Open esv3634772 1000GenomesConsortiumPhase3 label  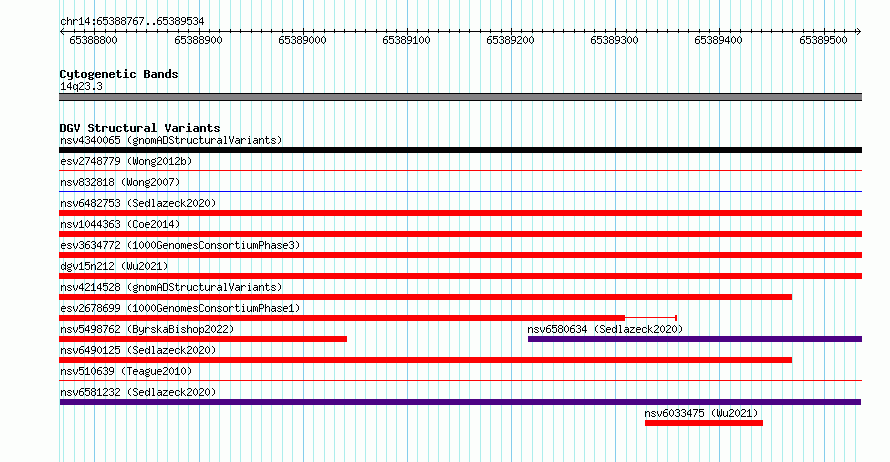[x=180, y=245]
